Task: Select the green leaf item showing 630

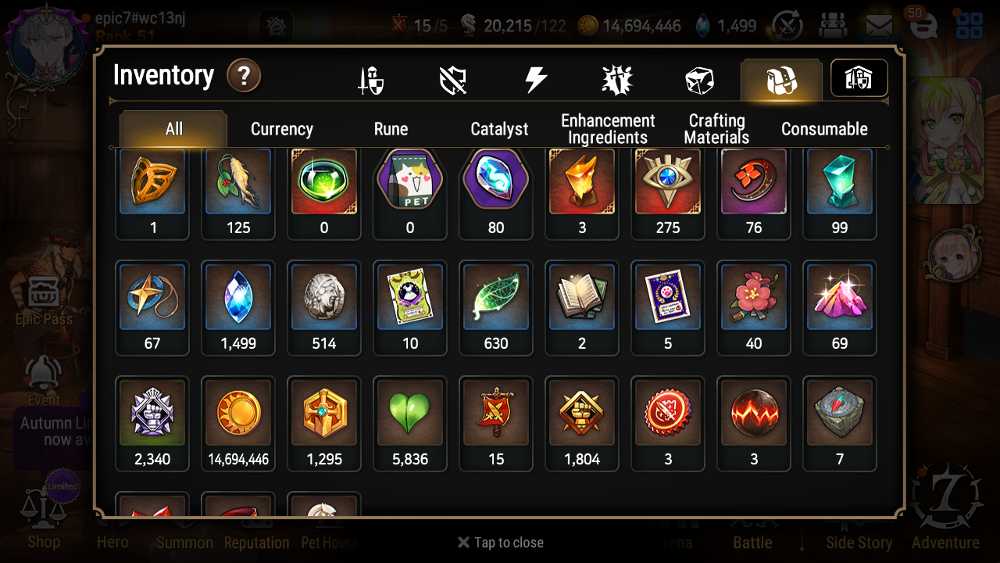Action: click(x=496, y=308)
